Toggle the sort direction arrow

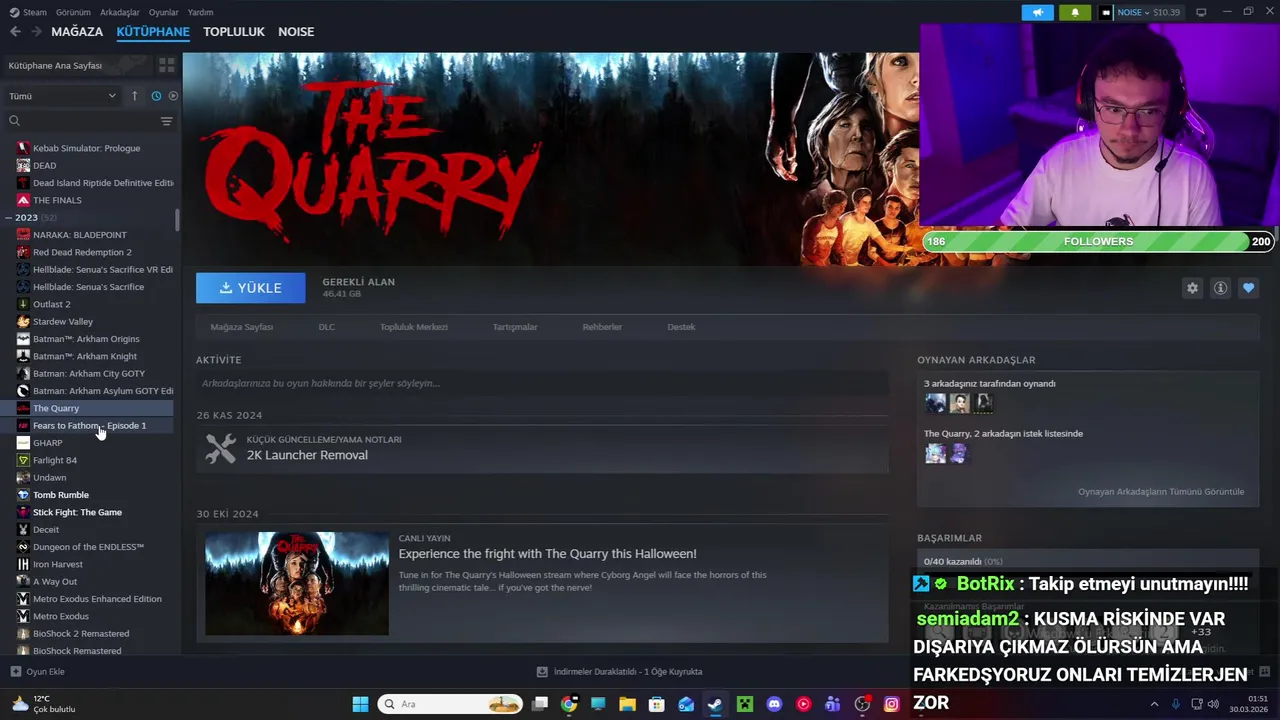[134, 96]
